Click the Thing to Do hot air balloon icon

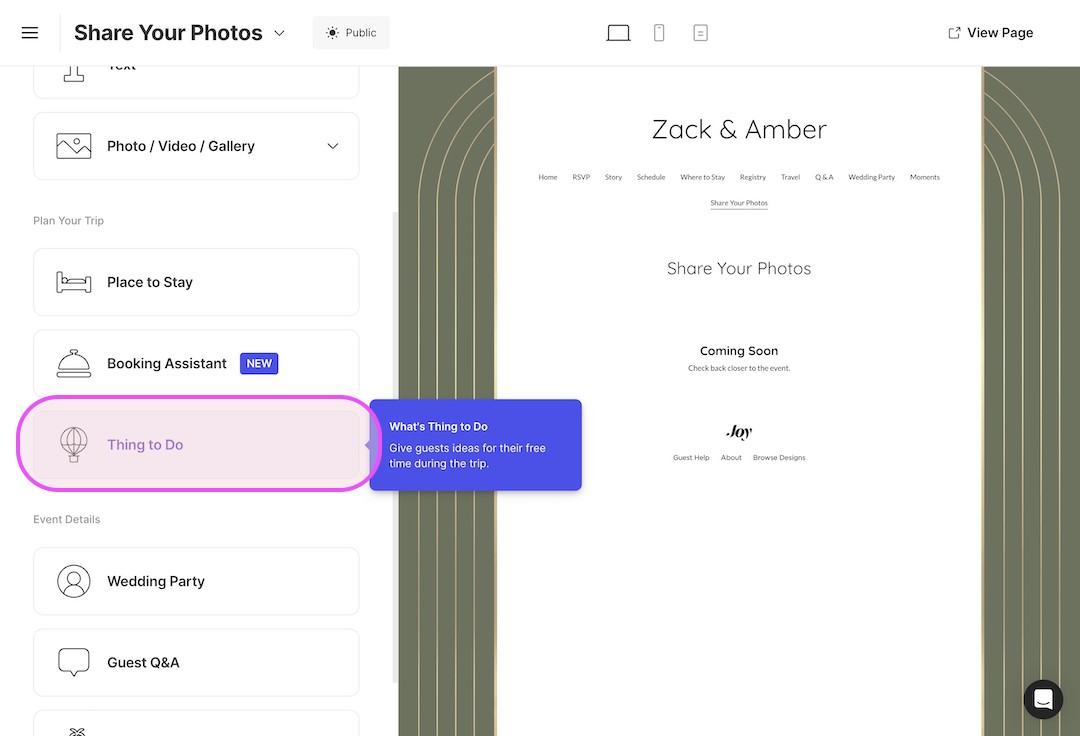point(75,444)
